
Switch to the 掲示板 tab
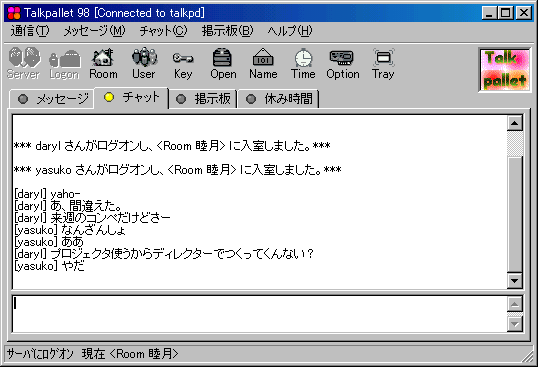pos(203,99)
